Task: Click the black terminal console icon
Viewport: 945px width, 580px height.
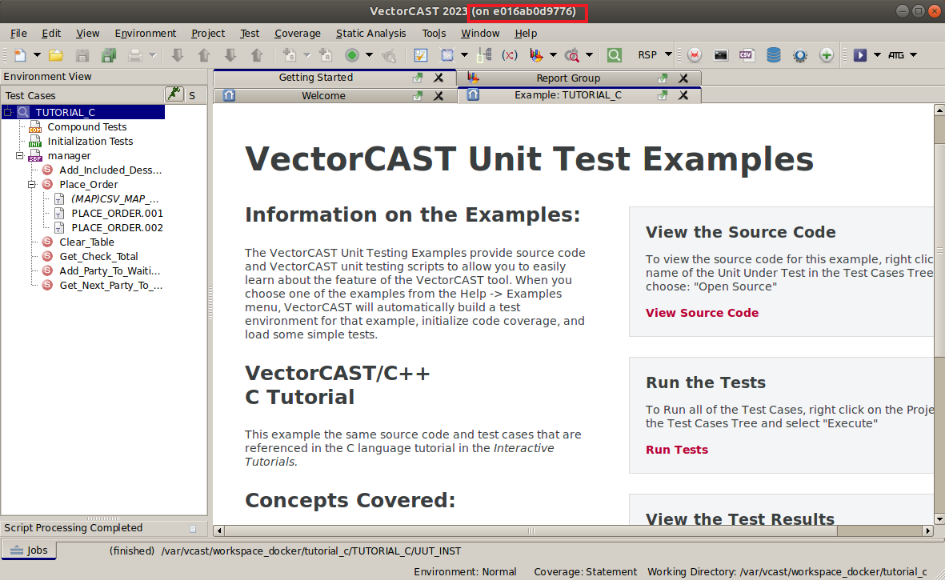Action: click(721, 55)
